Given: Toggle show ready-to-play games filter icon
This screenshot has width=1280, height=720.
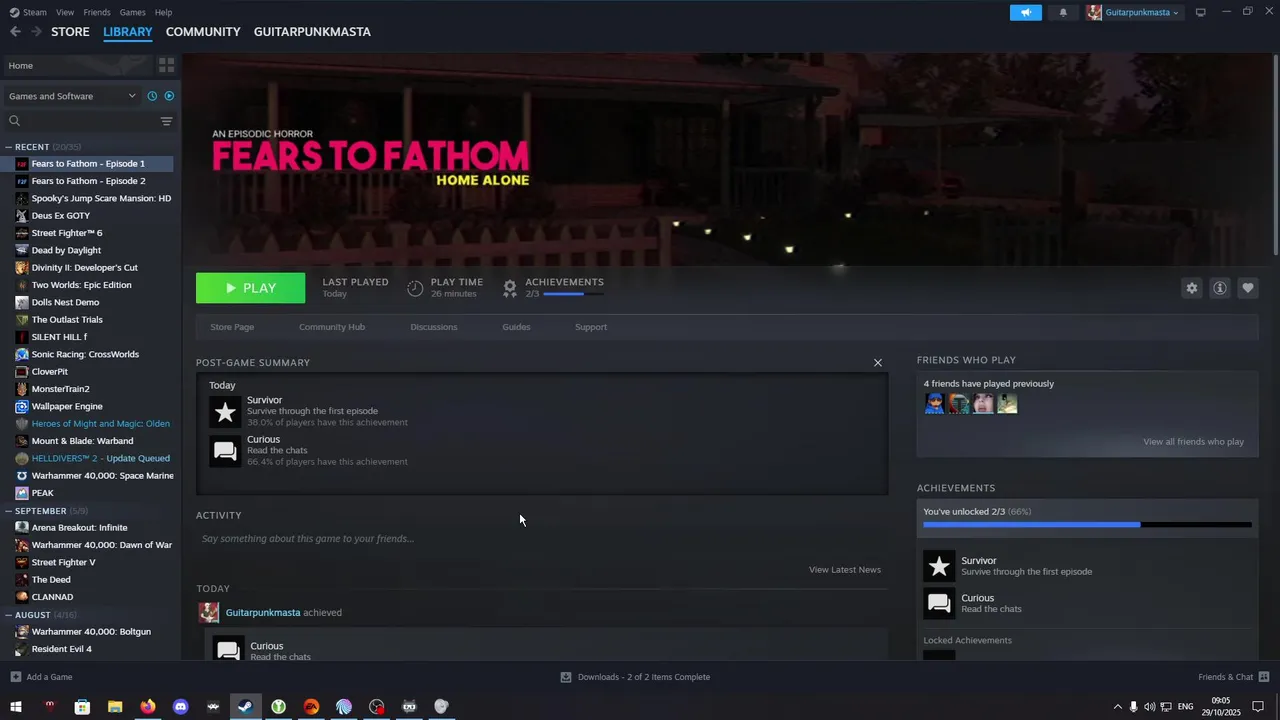Looking at the screenshot, I should tap(169, 96).
